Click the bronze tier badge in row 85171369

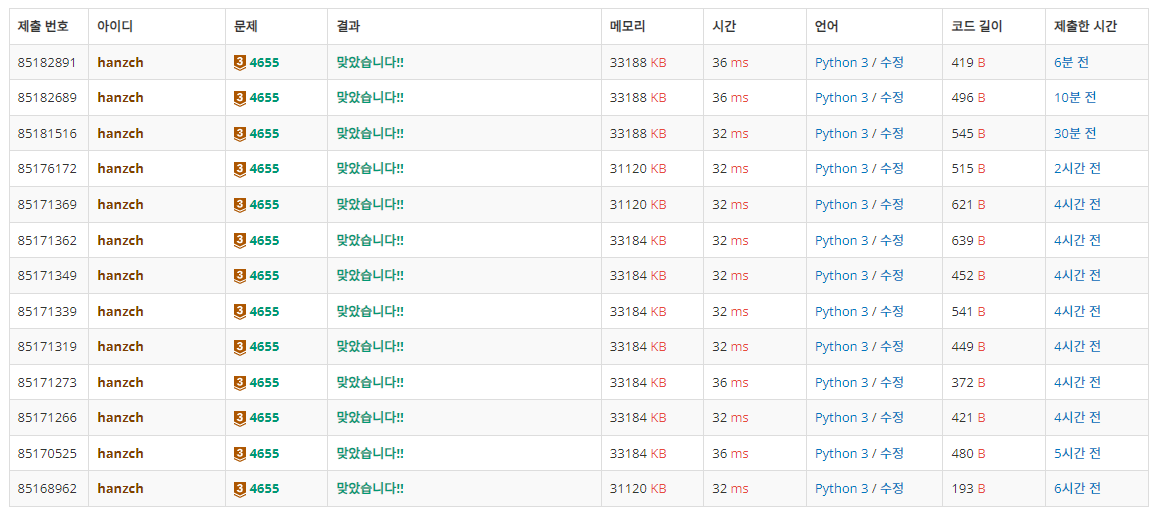(x=240, y=204)
